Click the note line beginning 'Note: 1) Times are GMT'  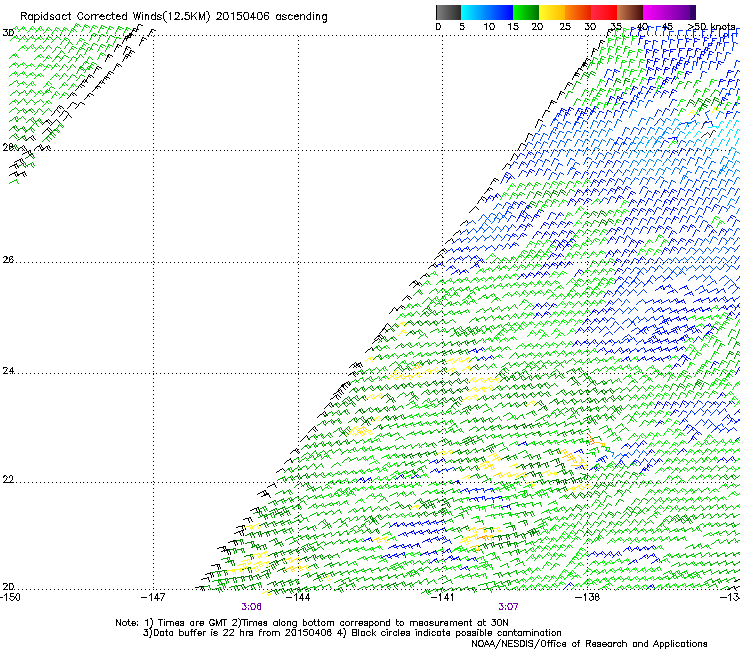pyautogui.click(x=312, y=623)
